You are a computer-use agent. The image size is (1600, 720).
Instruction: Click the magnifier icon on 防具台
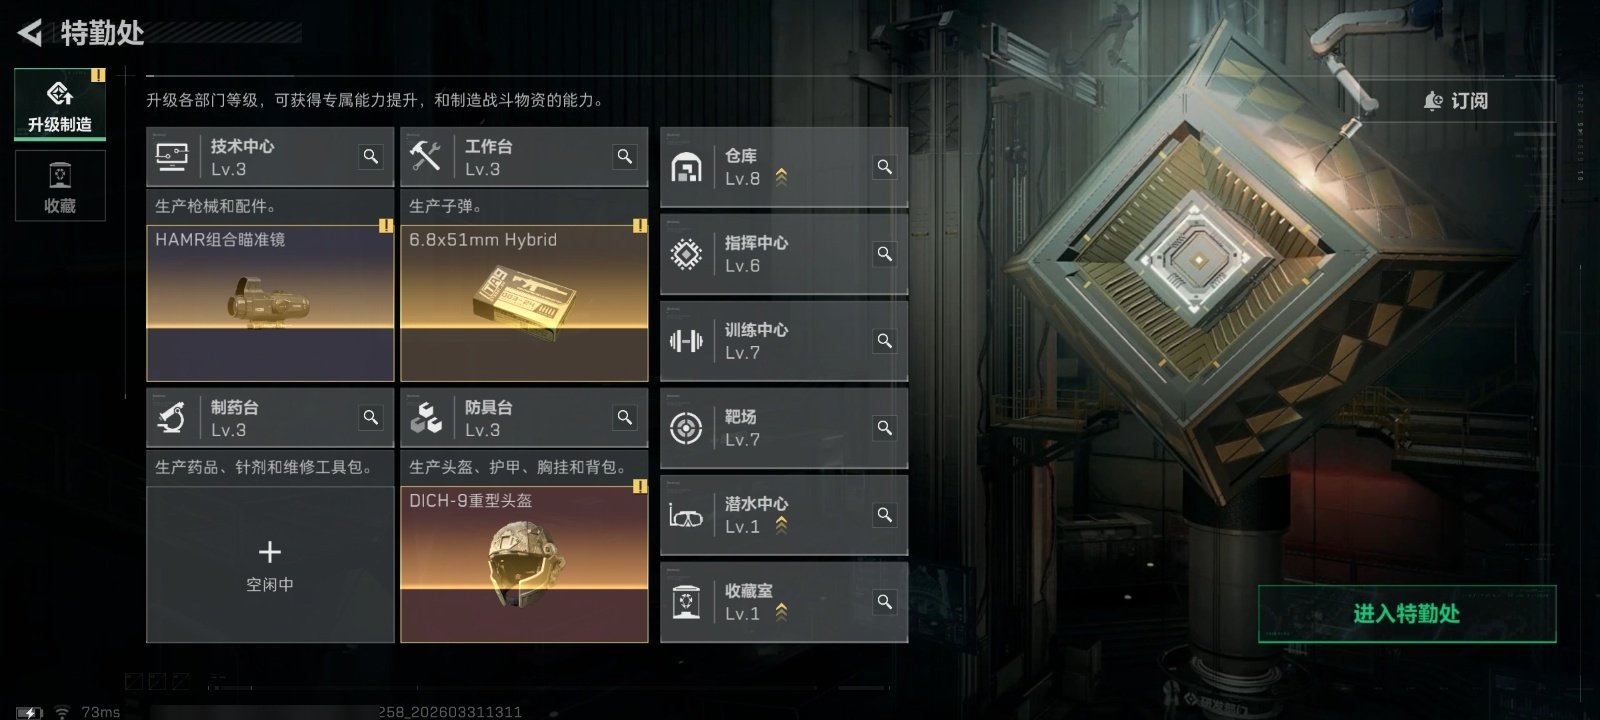coord(625,417)
